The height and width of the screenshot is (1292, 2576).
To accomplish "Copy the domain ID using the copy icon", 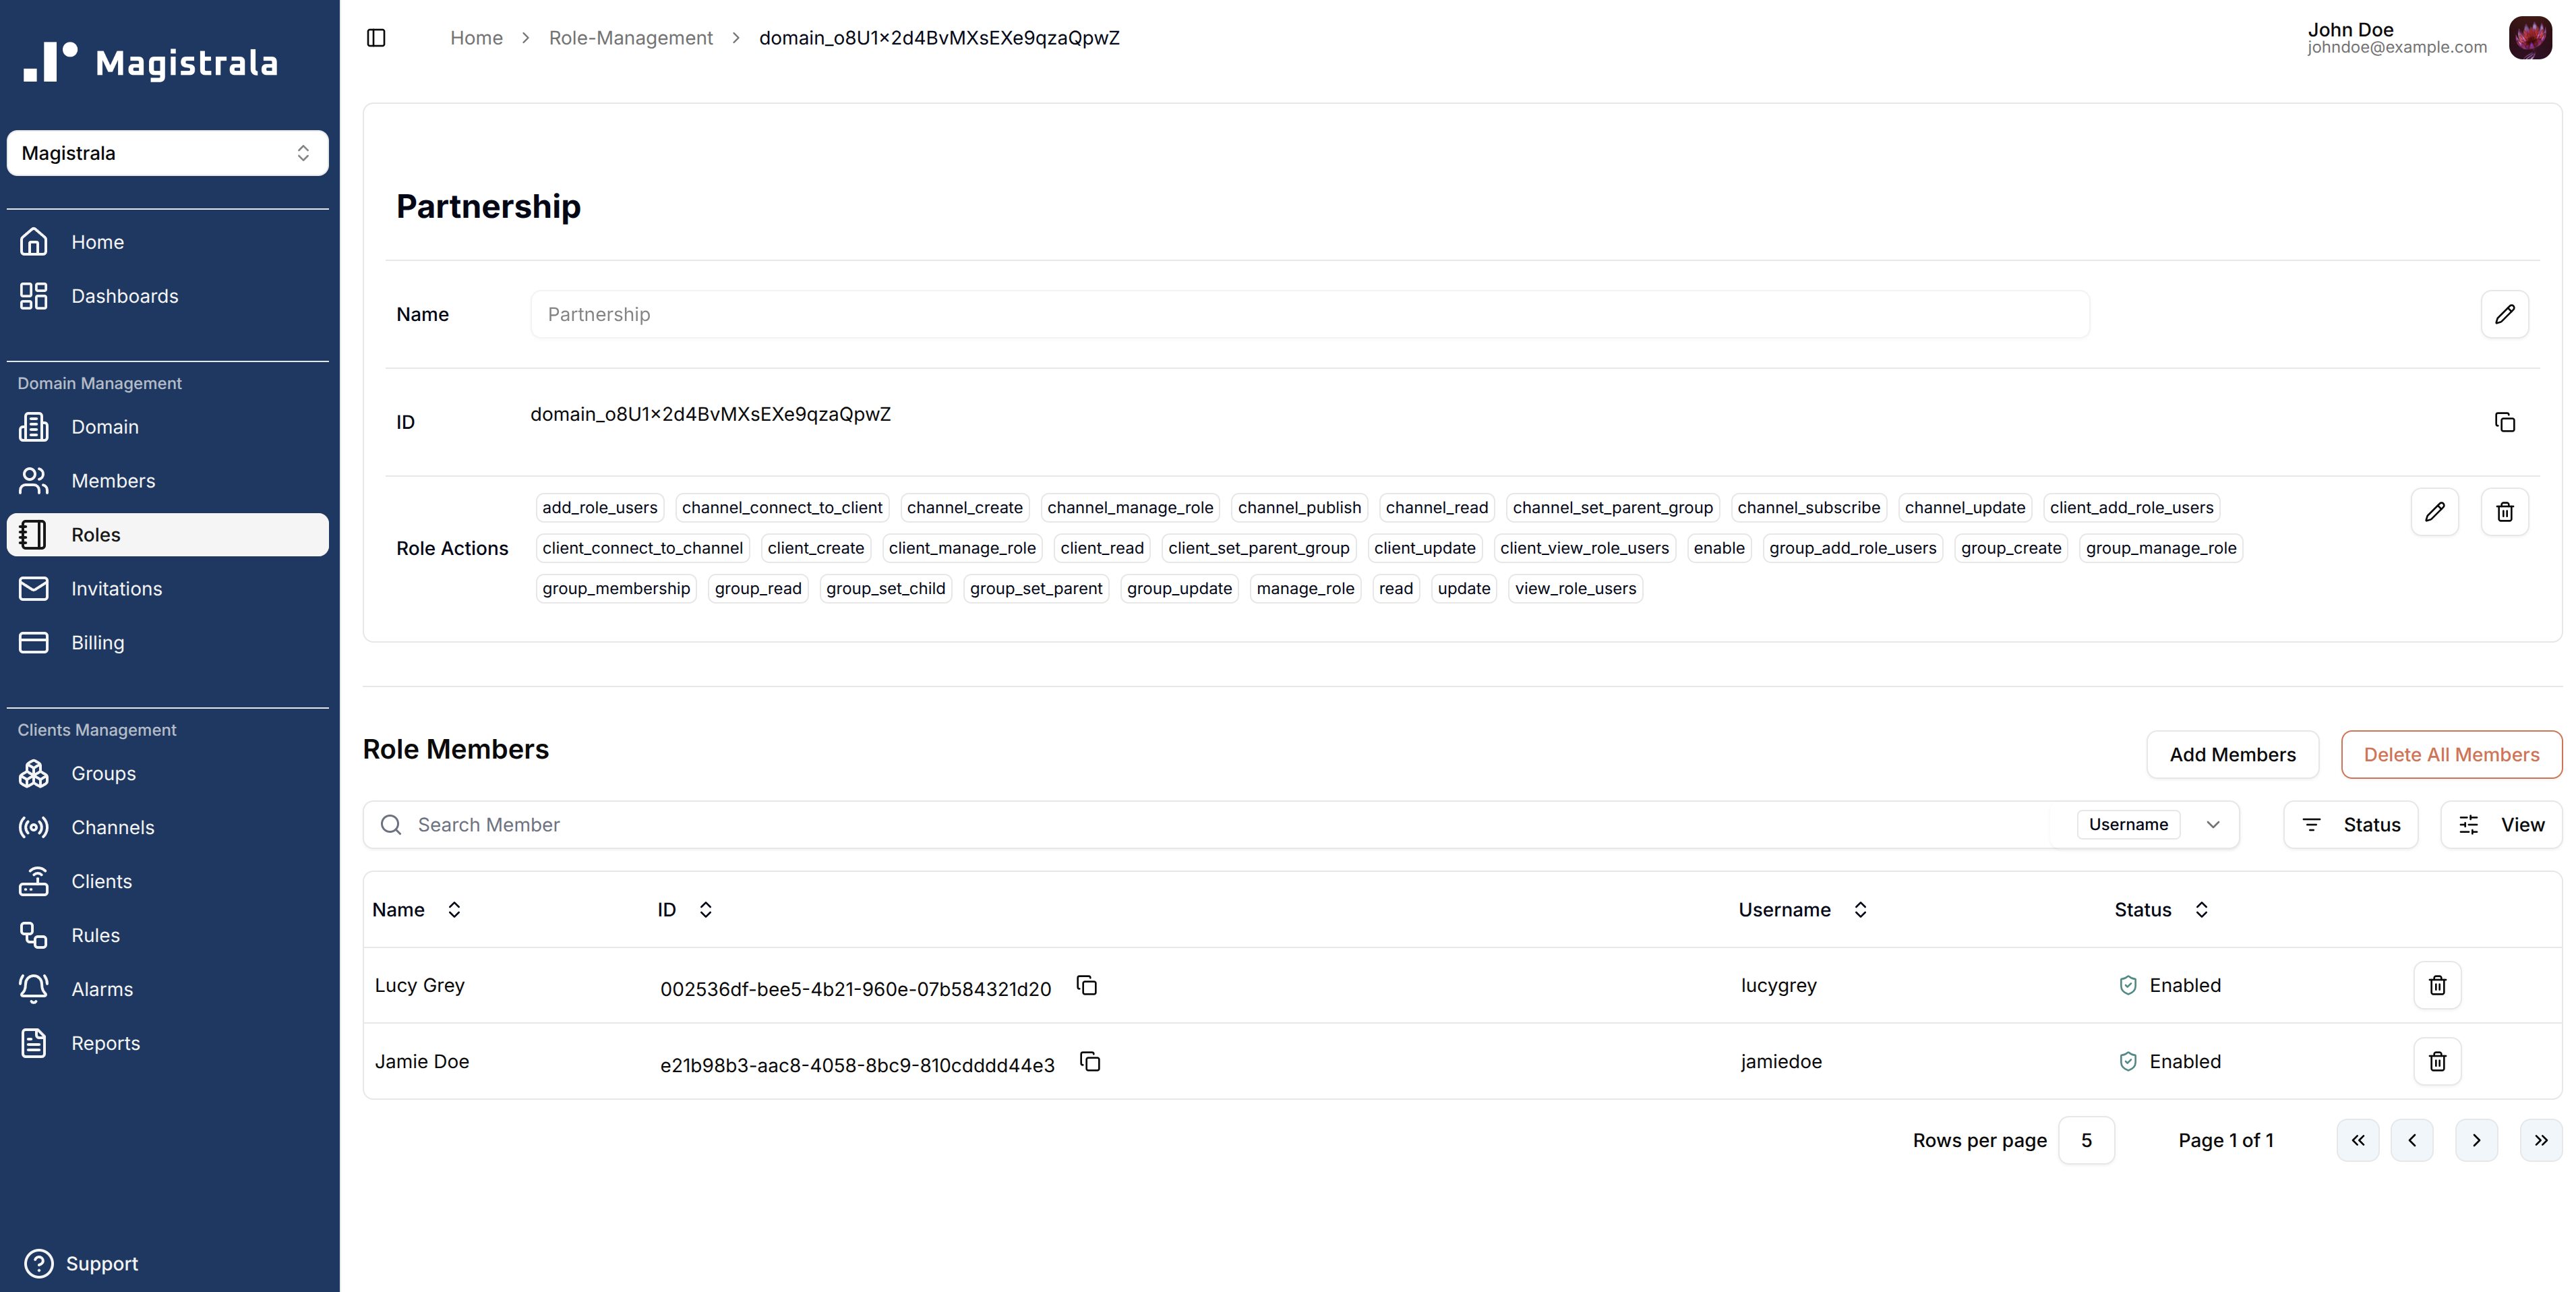I will 2504,422.
